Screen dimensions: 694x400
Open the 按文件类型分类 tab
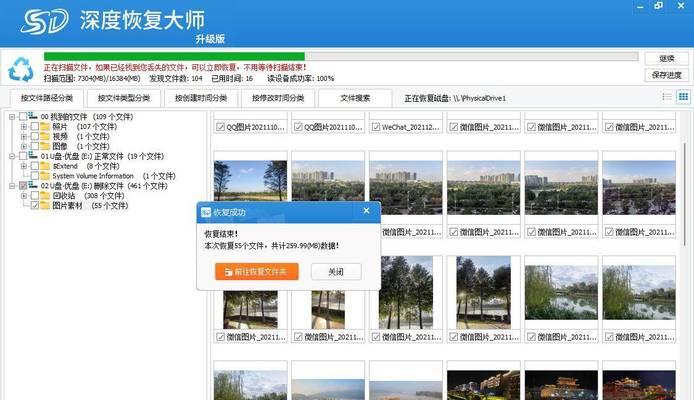pos(123,98)
